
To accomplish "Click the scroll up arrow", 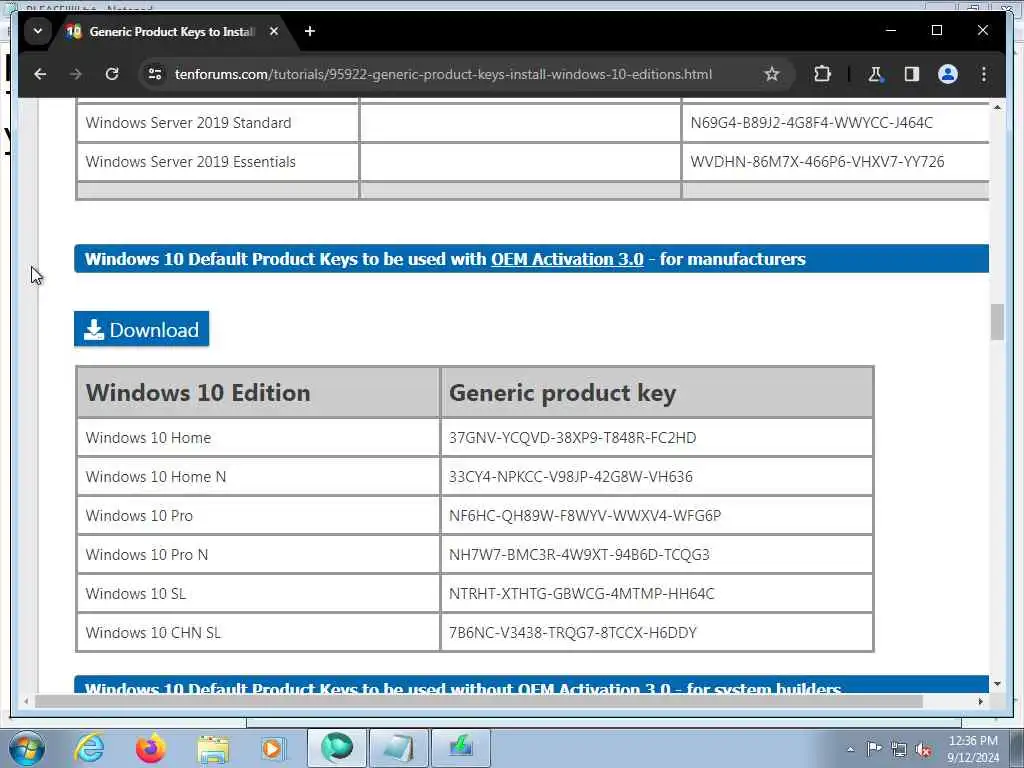I will [997, 107].
